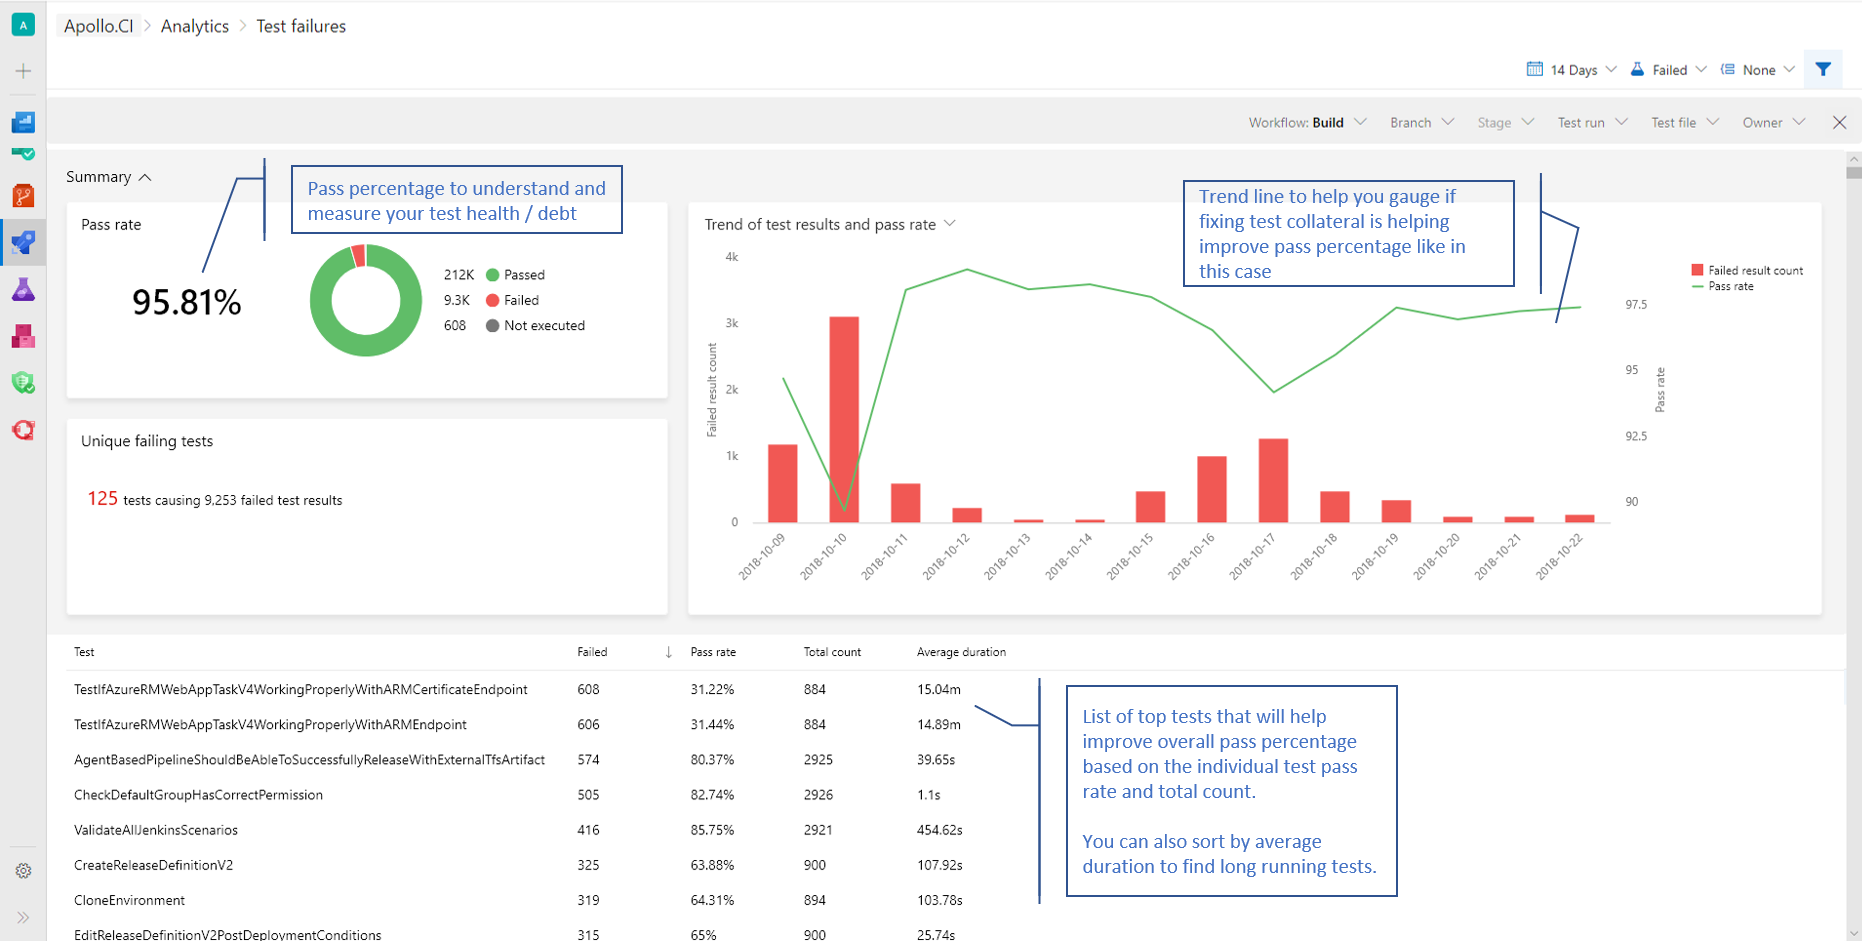The width and height of the screenshot is (1862, 941).
Task: Open the Repos branch icon in sidebar
Action: pyautogui.click(x=23, y=195)
